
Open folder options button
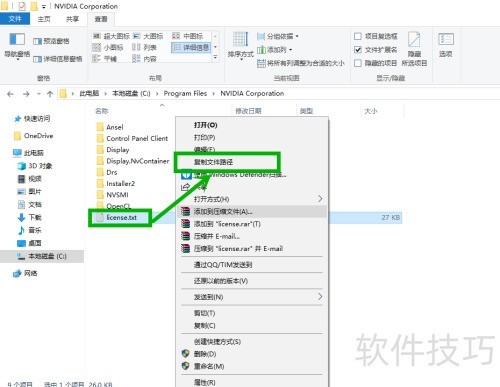point(446,45)
